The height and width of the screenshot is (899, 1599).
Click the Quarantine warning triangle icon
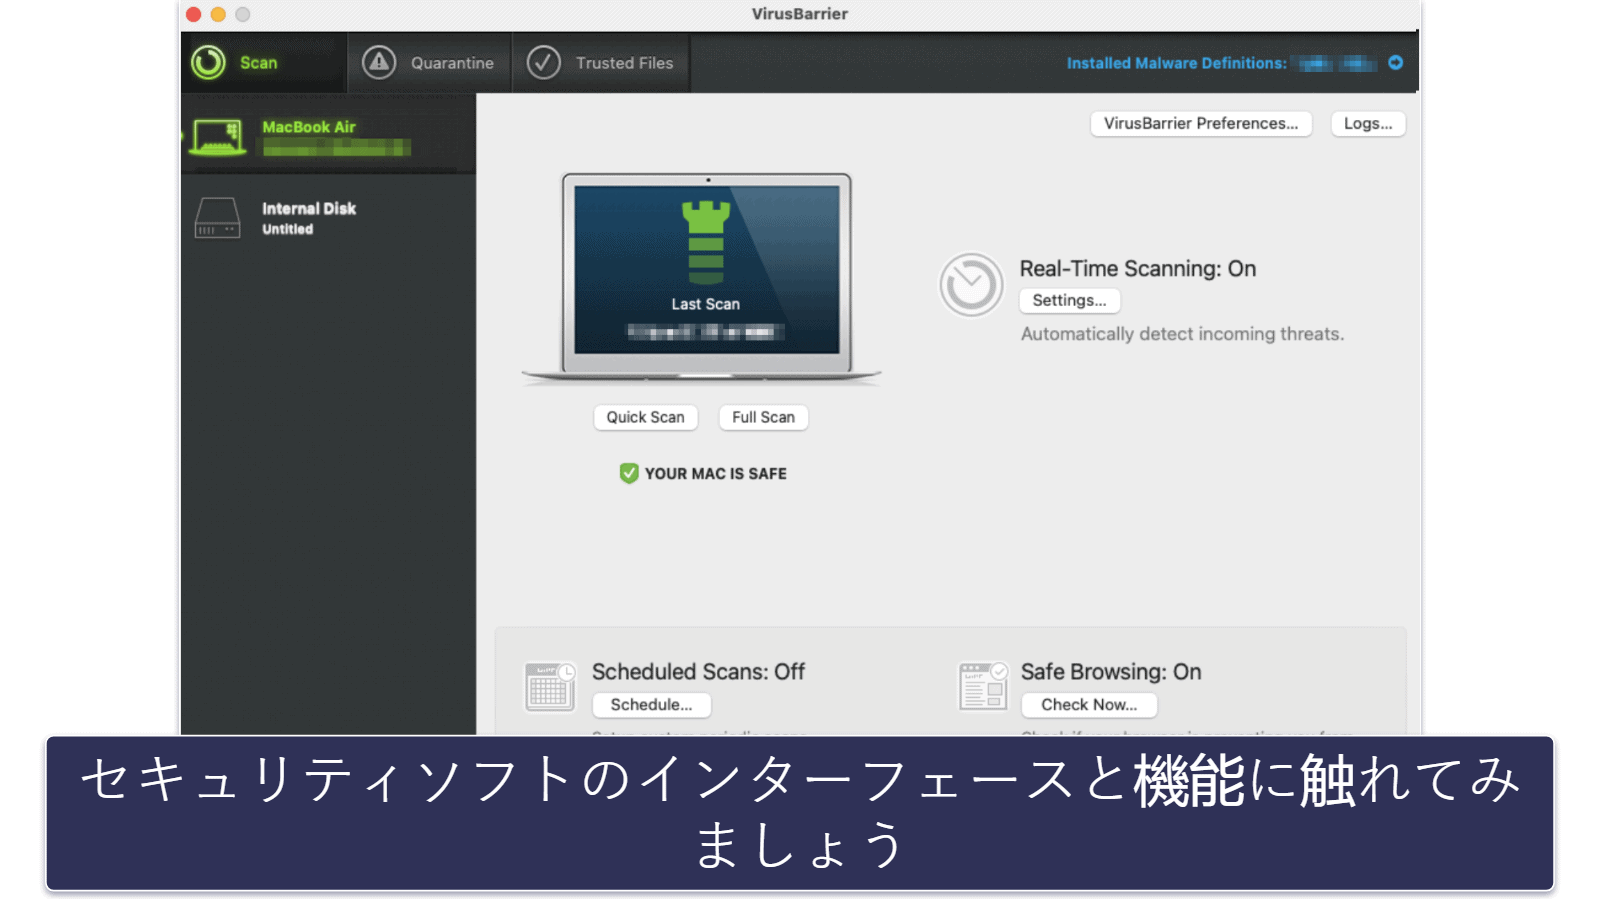tap(379, 62)
